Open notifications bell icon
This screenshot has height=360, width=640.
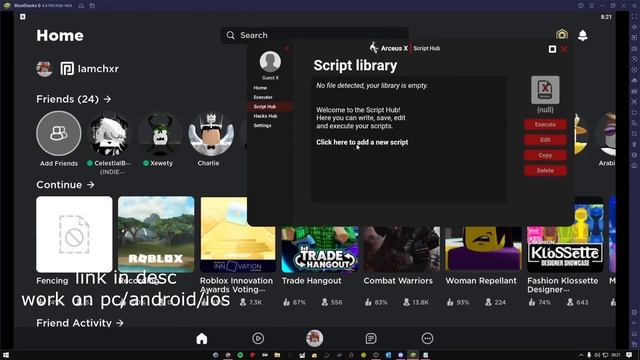tap(583, 35)
